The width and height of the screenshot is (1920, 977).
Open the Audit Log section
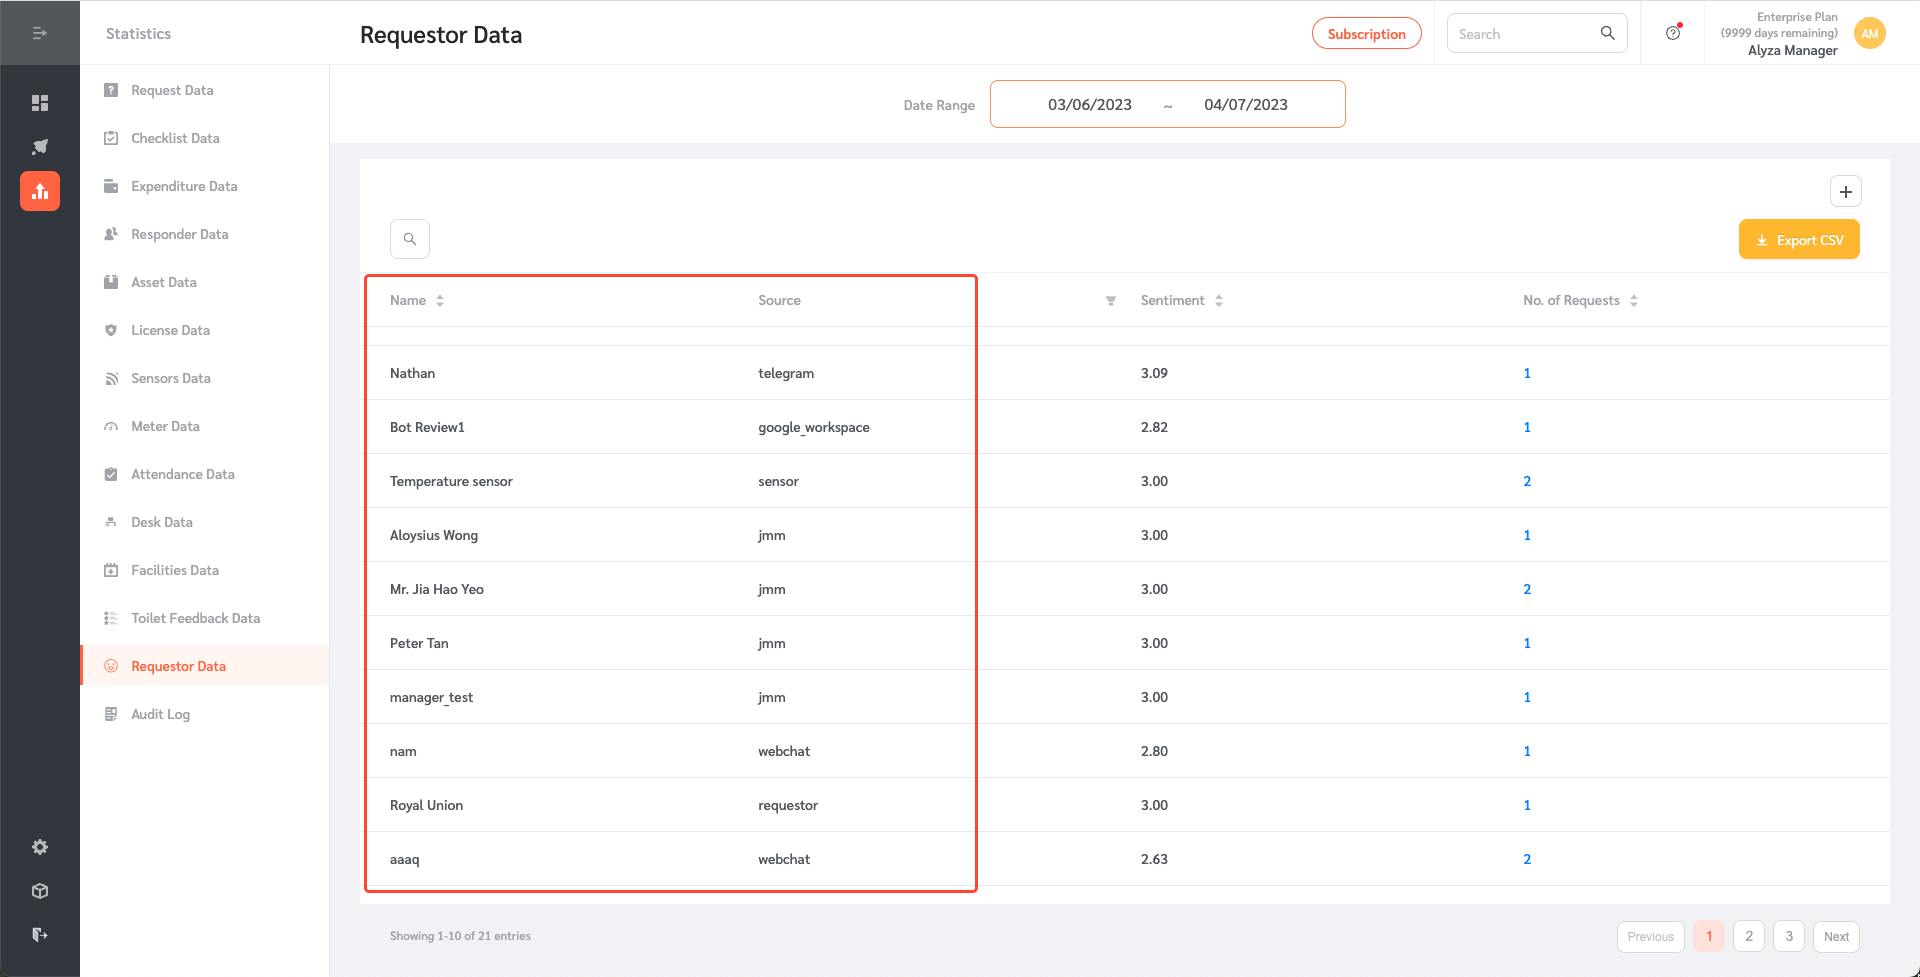pos(160,713)
